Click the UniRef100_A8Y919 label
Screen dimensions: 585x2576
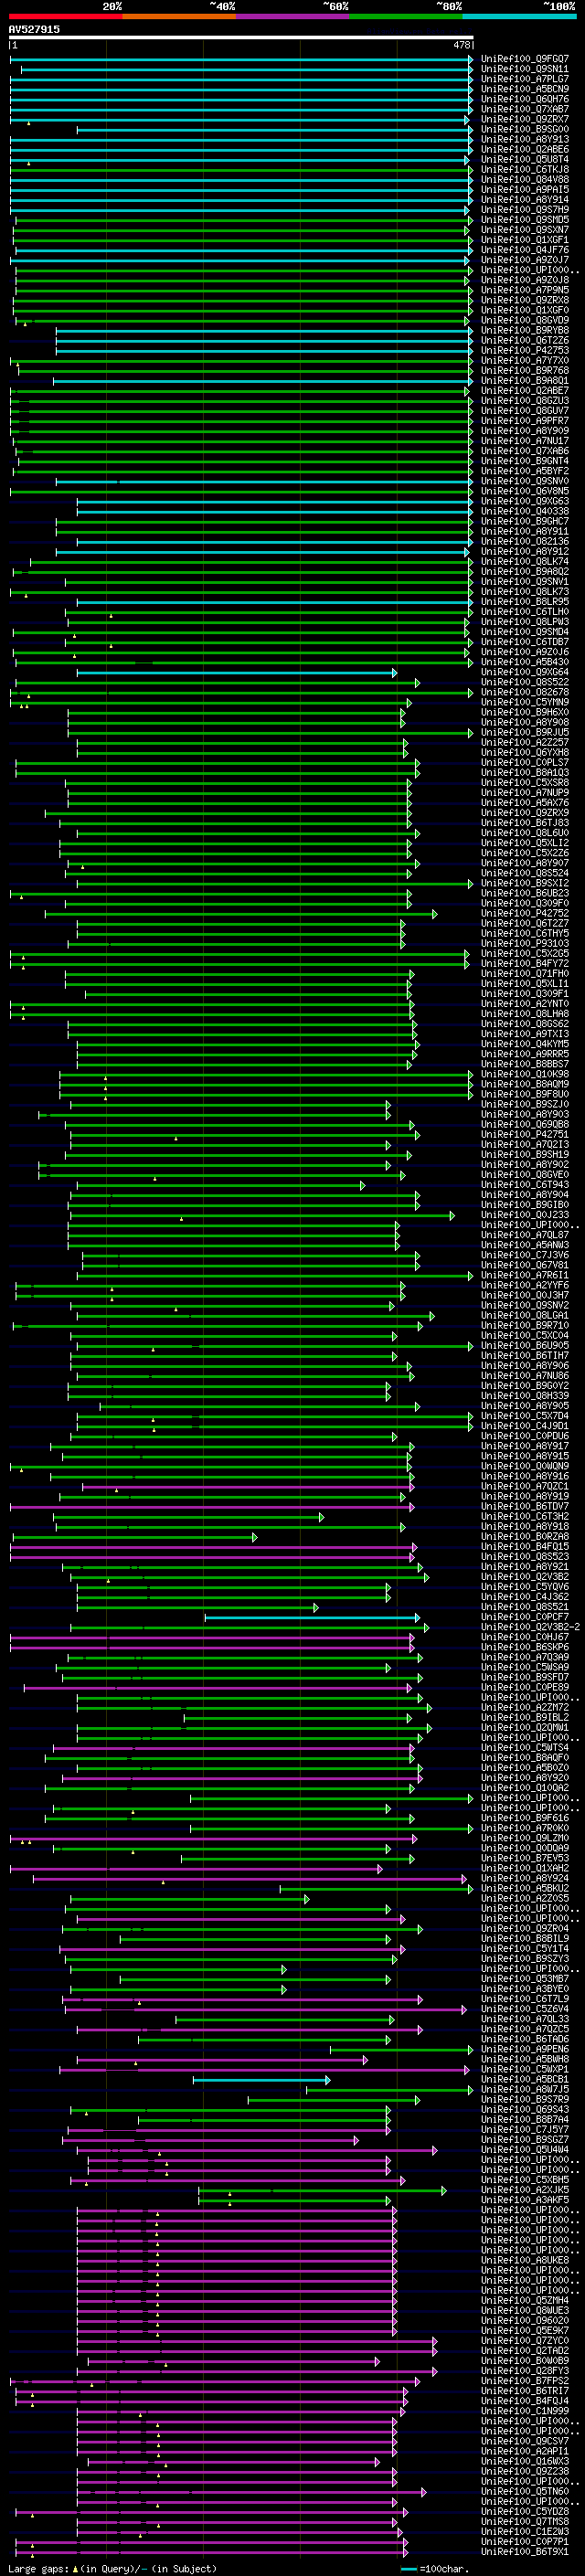(x=525, y=1496)
